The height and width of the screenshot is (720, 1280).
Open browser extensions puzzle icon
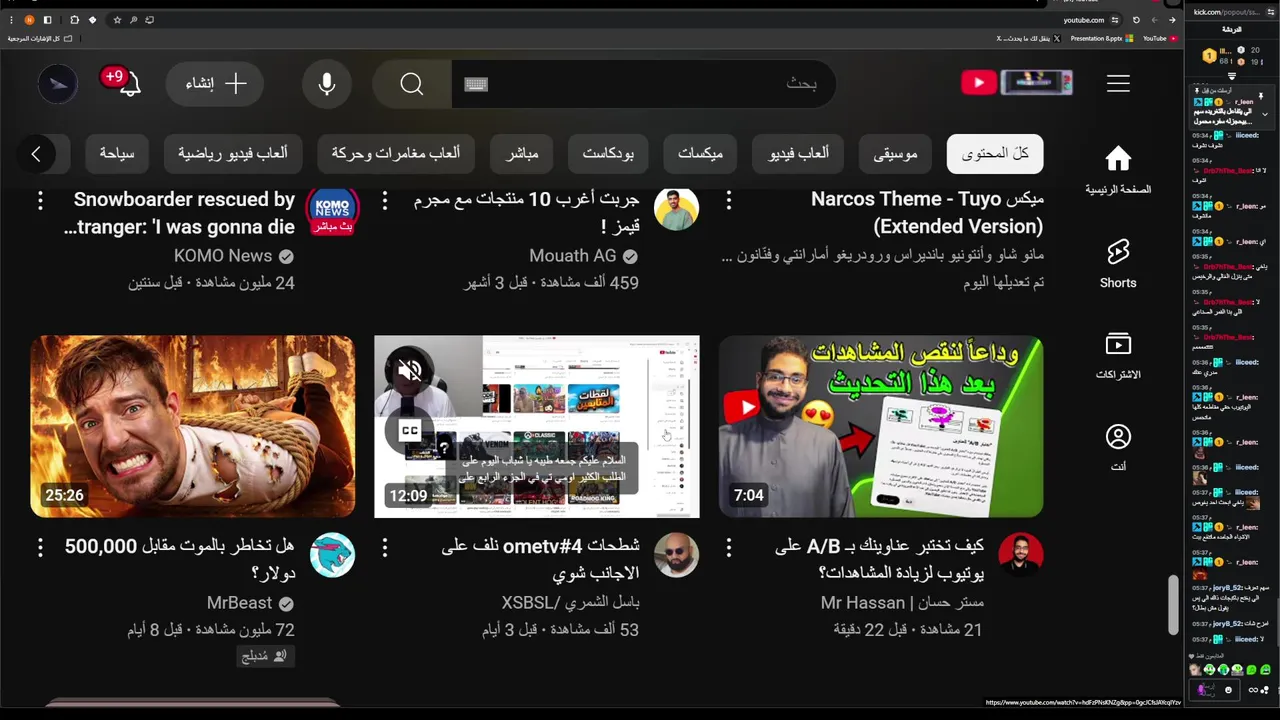(74, 20)
